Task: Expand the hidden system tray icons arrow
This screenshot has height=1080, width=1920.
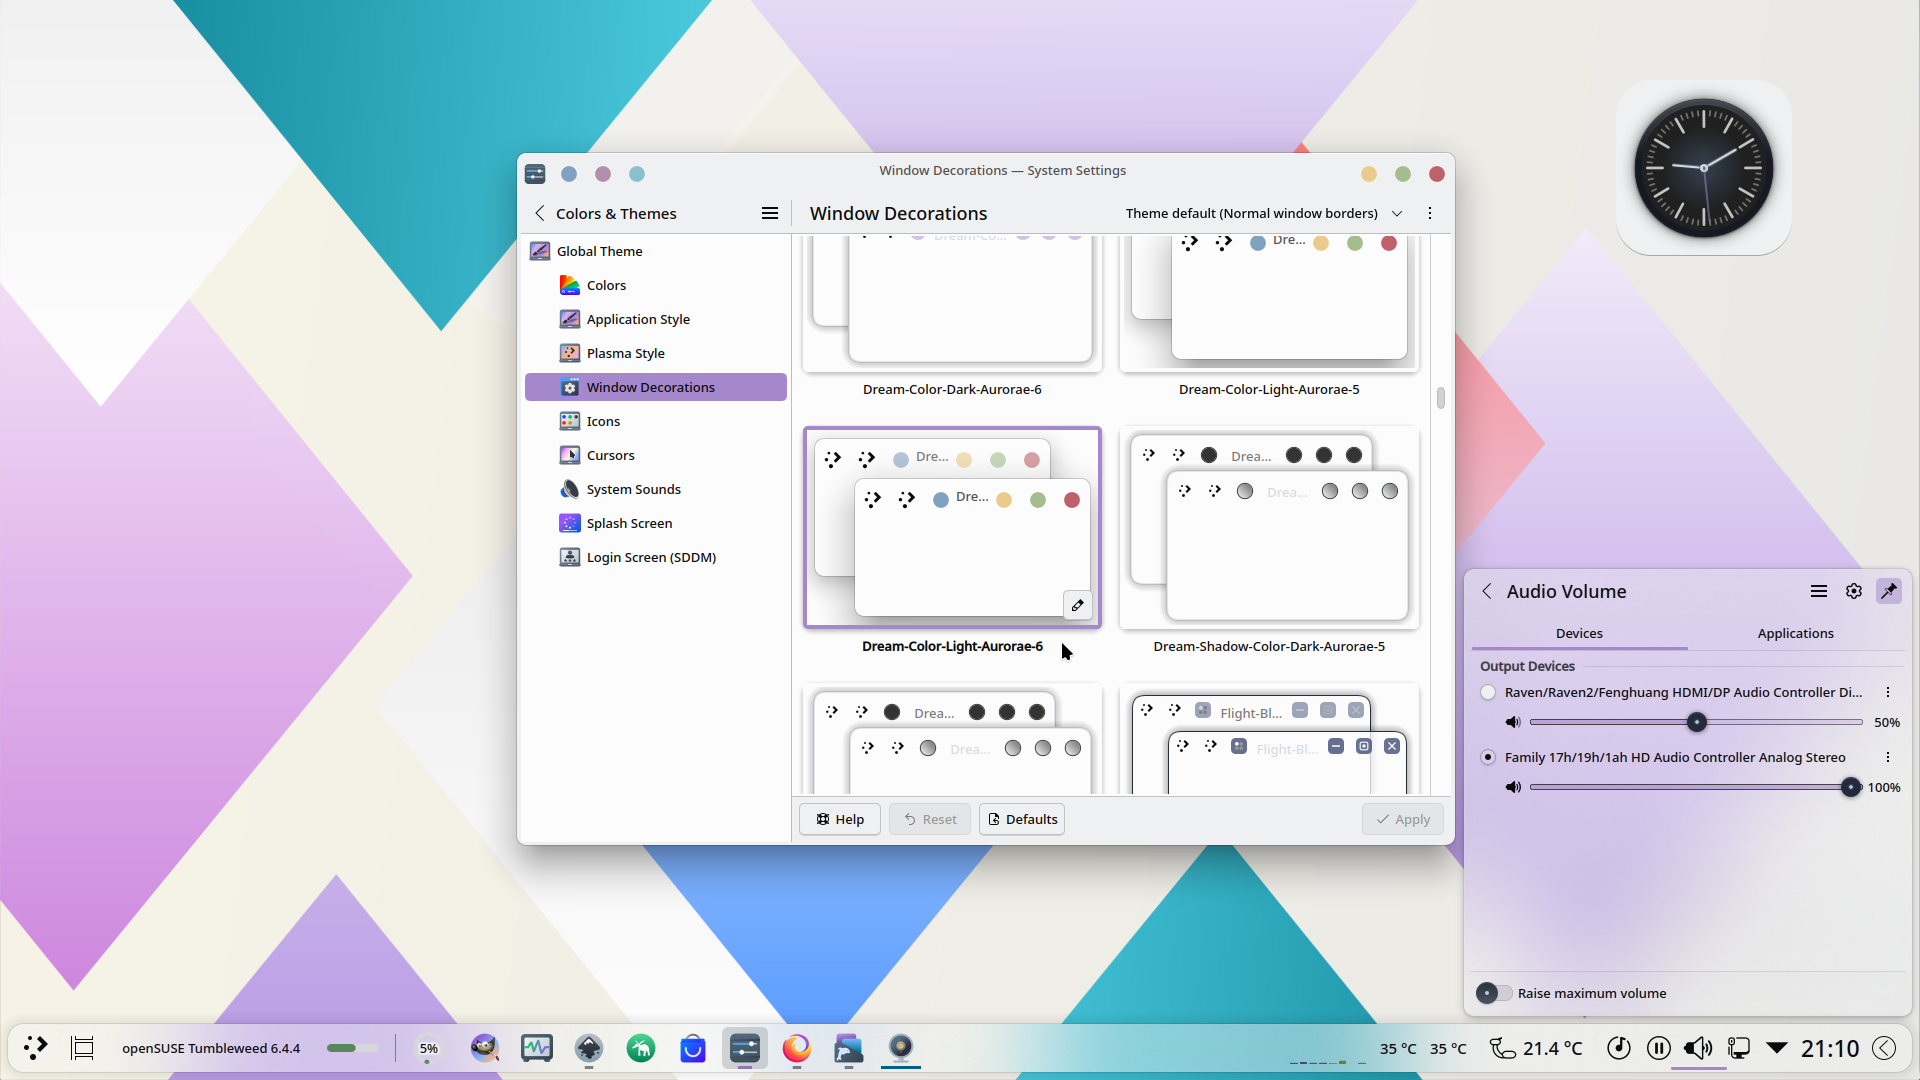Action: [1777, 1048]
